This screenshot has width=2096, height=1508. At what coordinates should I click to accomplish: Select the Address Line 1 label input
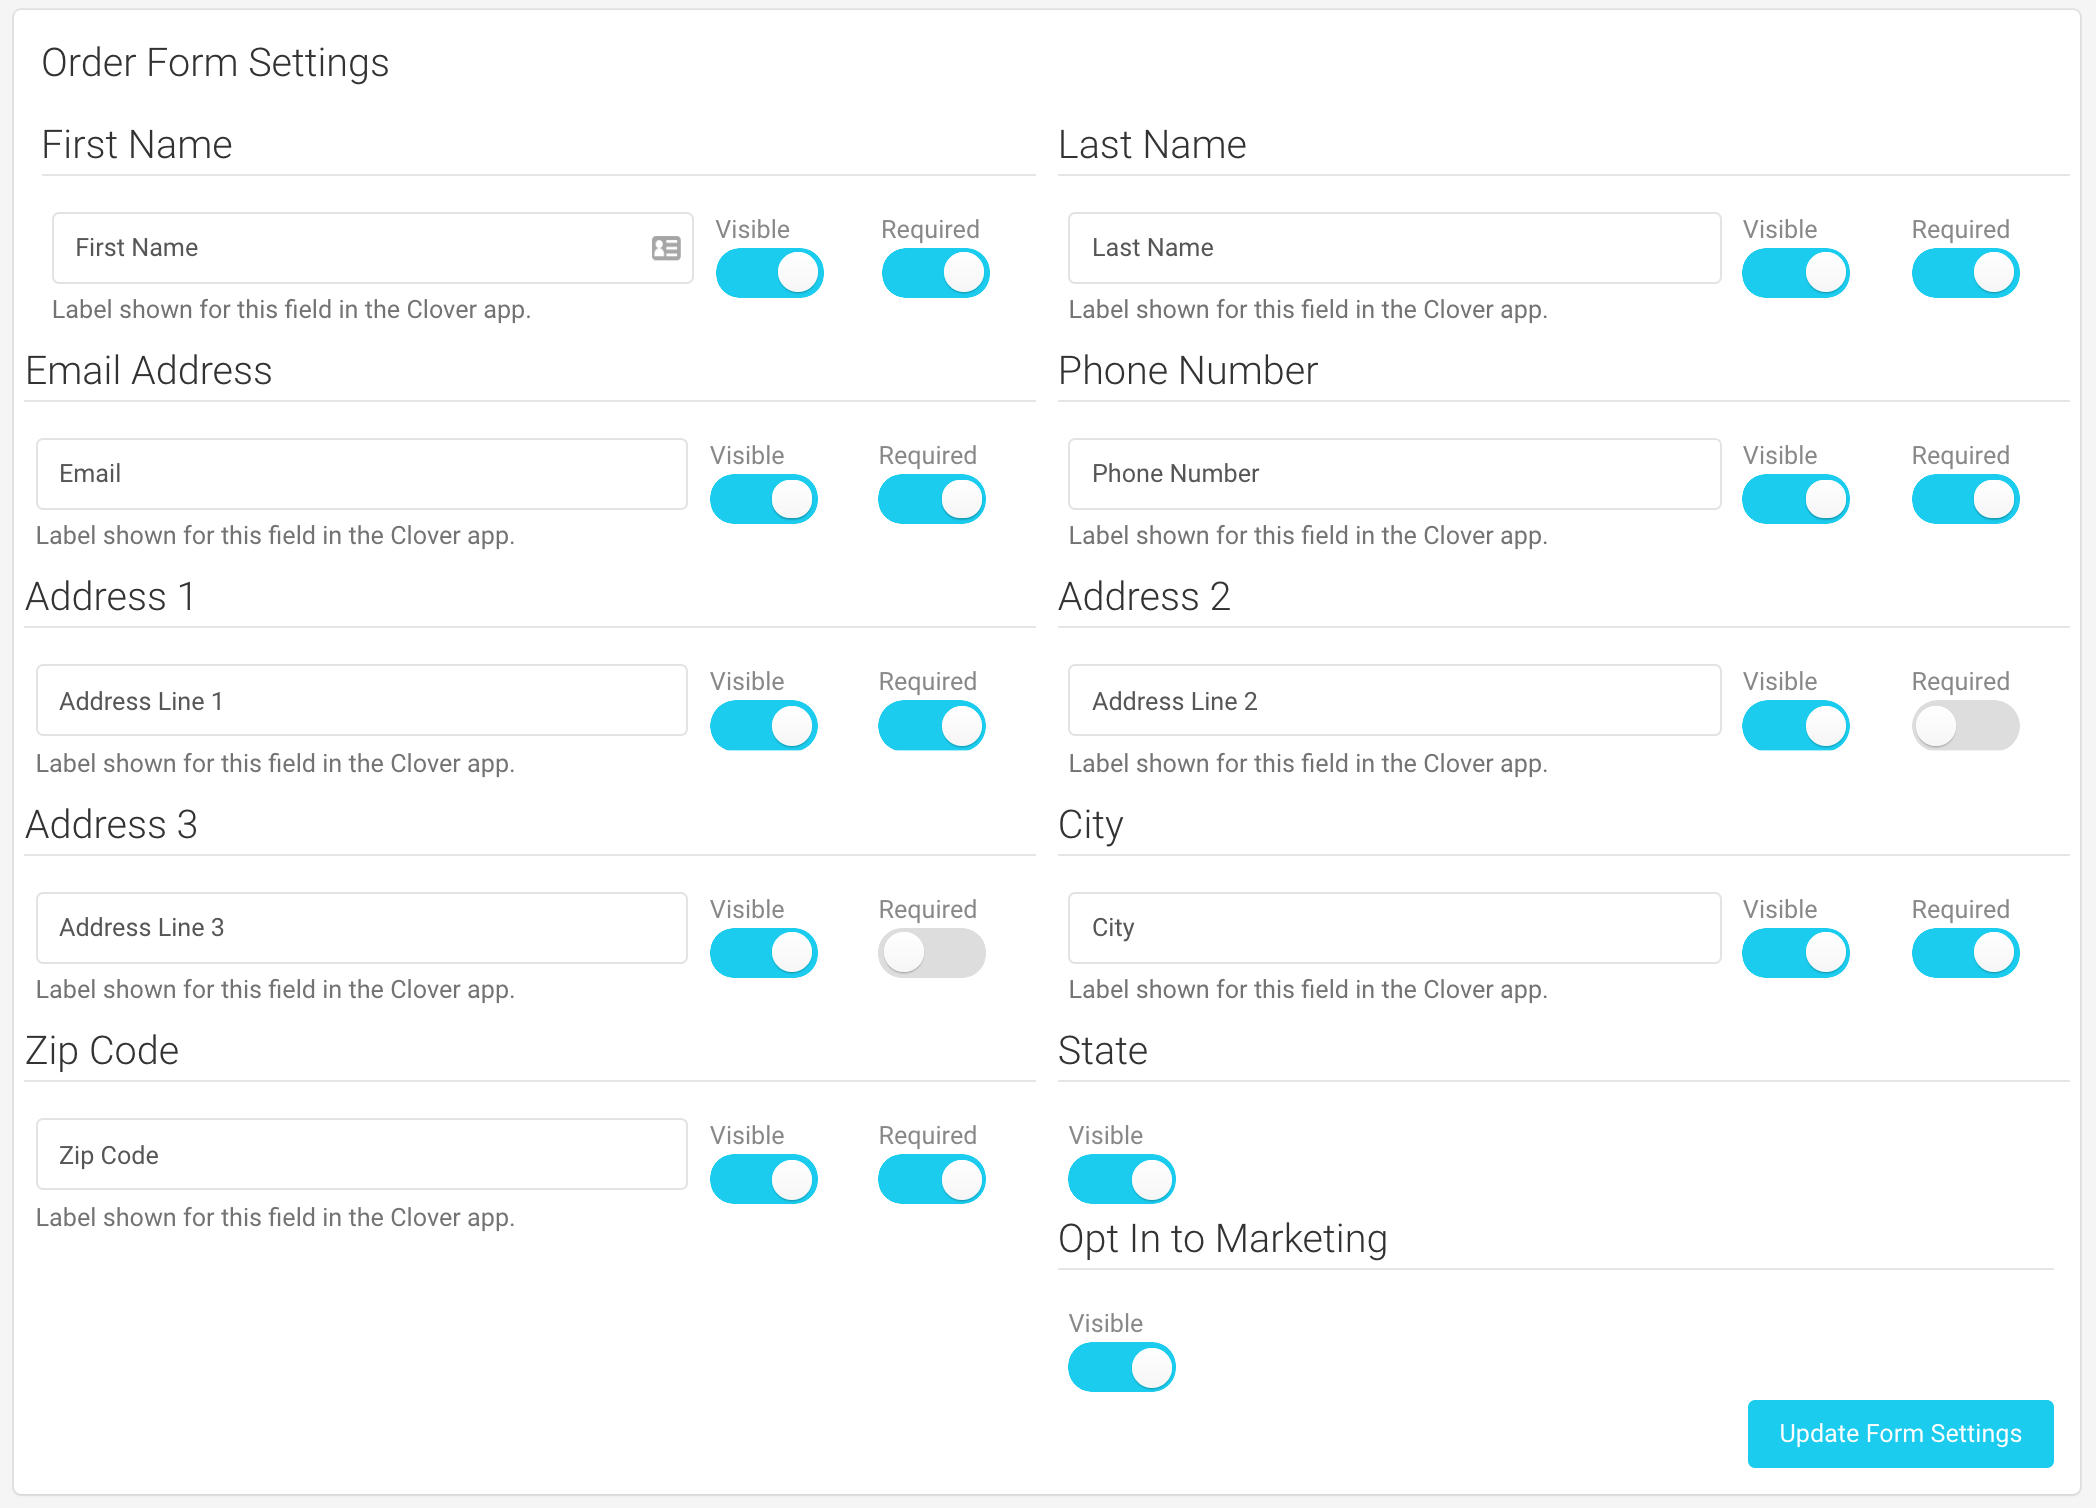[362, 700]
